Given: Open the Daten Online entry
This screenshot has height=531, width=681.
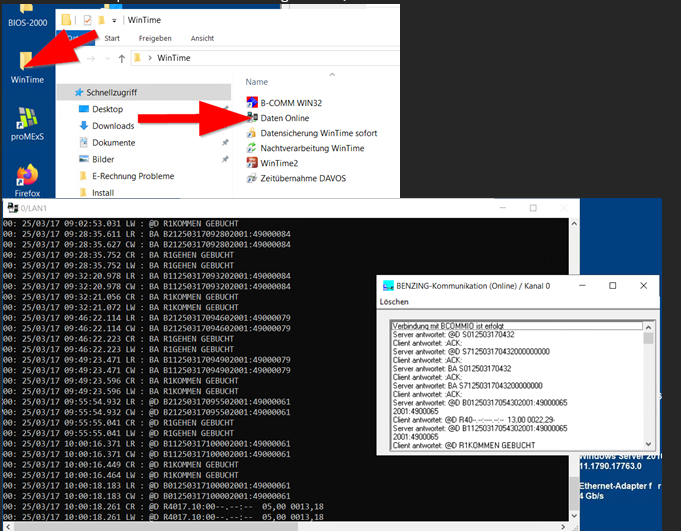Looking at the screenshot, I should point(284,118).
